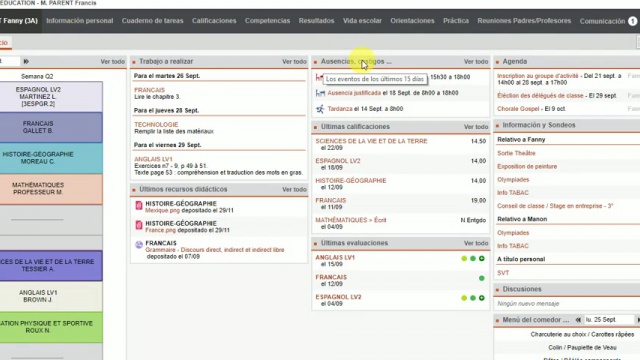Open Mexique png resource file icon
The image size is (640, 360).
coord(139,205)
